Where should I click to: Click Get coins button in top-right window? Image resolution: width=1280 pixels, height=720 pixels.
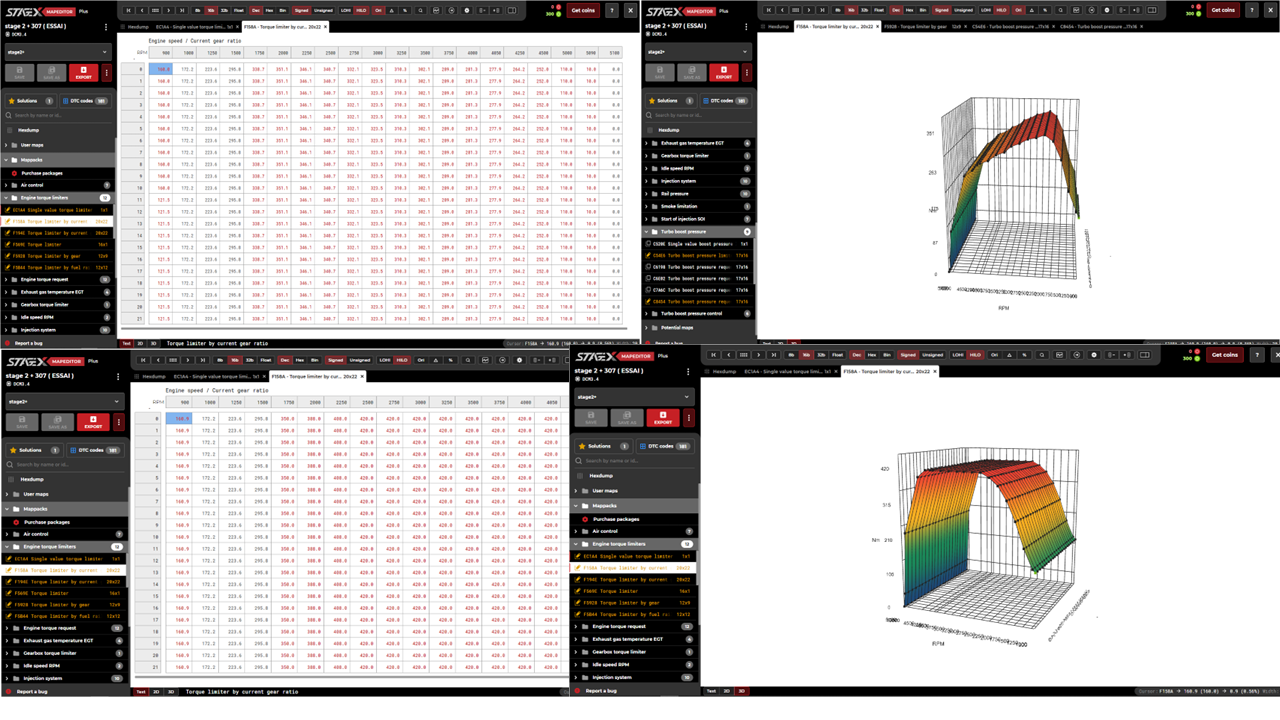(x=1223, y=10)
